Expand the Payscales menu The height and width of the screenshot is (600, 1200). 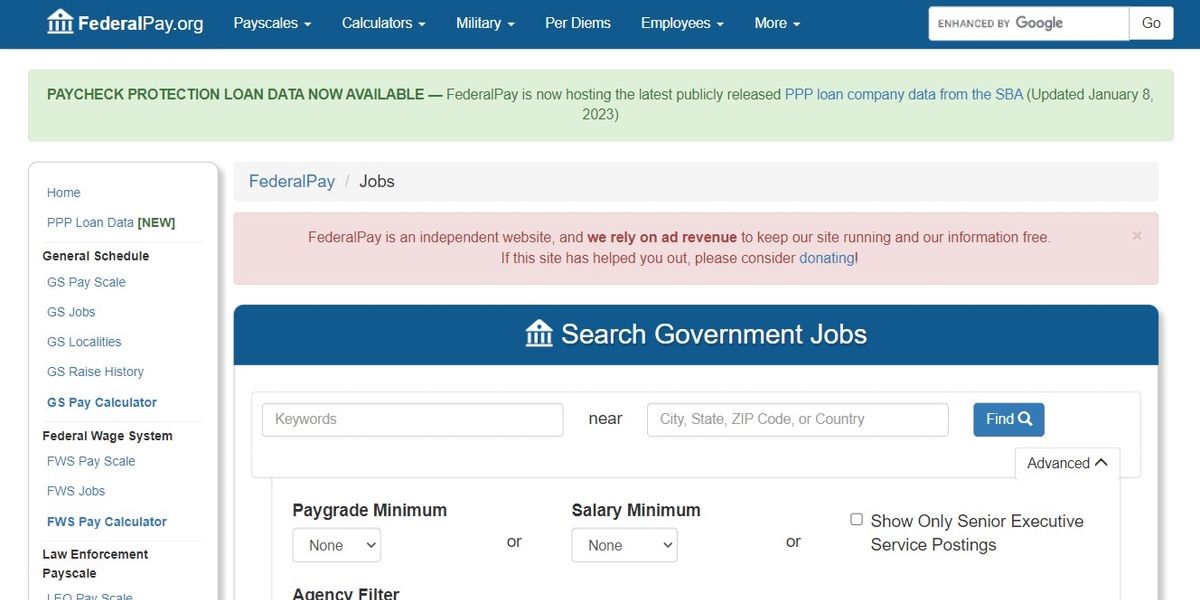[x=272, y=23]
